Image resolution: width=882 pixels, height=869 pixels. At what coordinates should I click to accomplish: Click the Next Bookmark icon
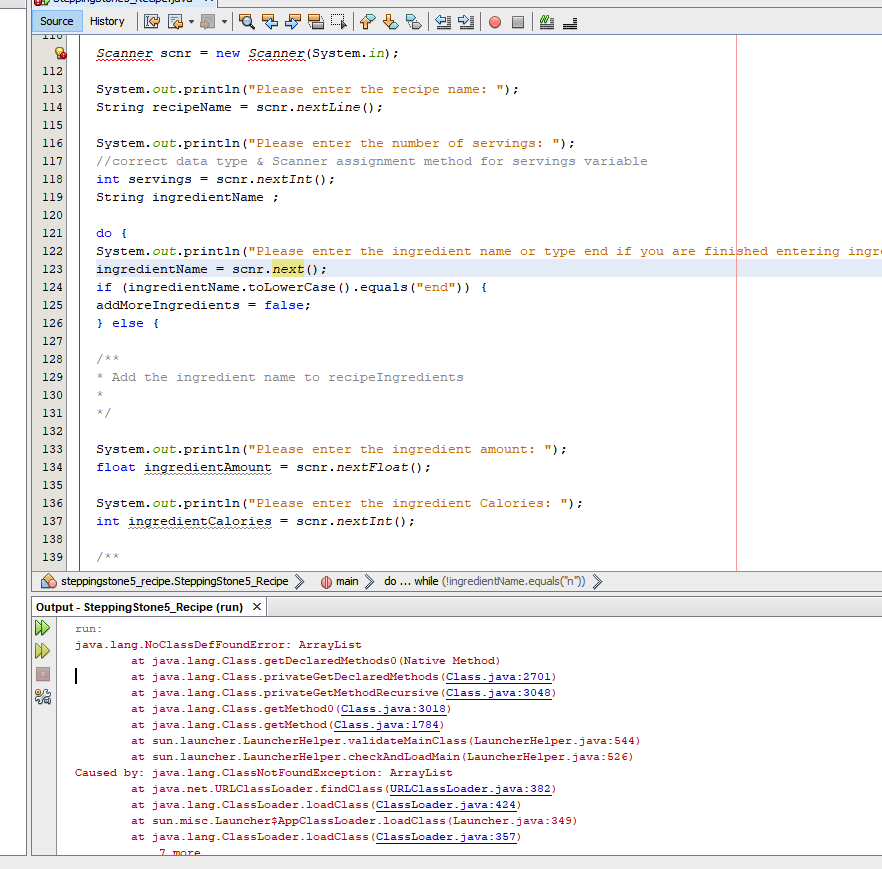(x=391, y=21)
